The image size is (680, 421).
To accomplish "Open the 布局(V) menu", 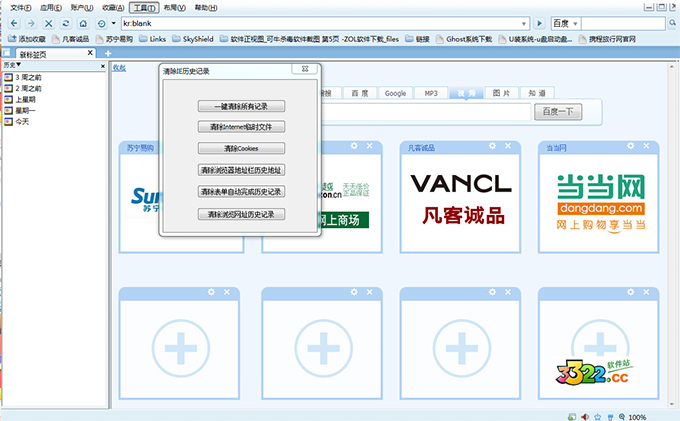I will coord(174,8).
